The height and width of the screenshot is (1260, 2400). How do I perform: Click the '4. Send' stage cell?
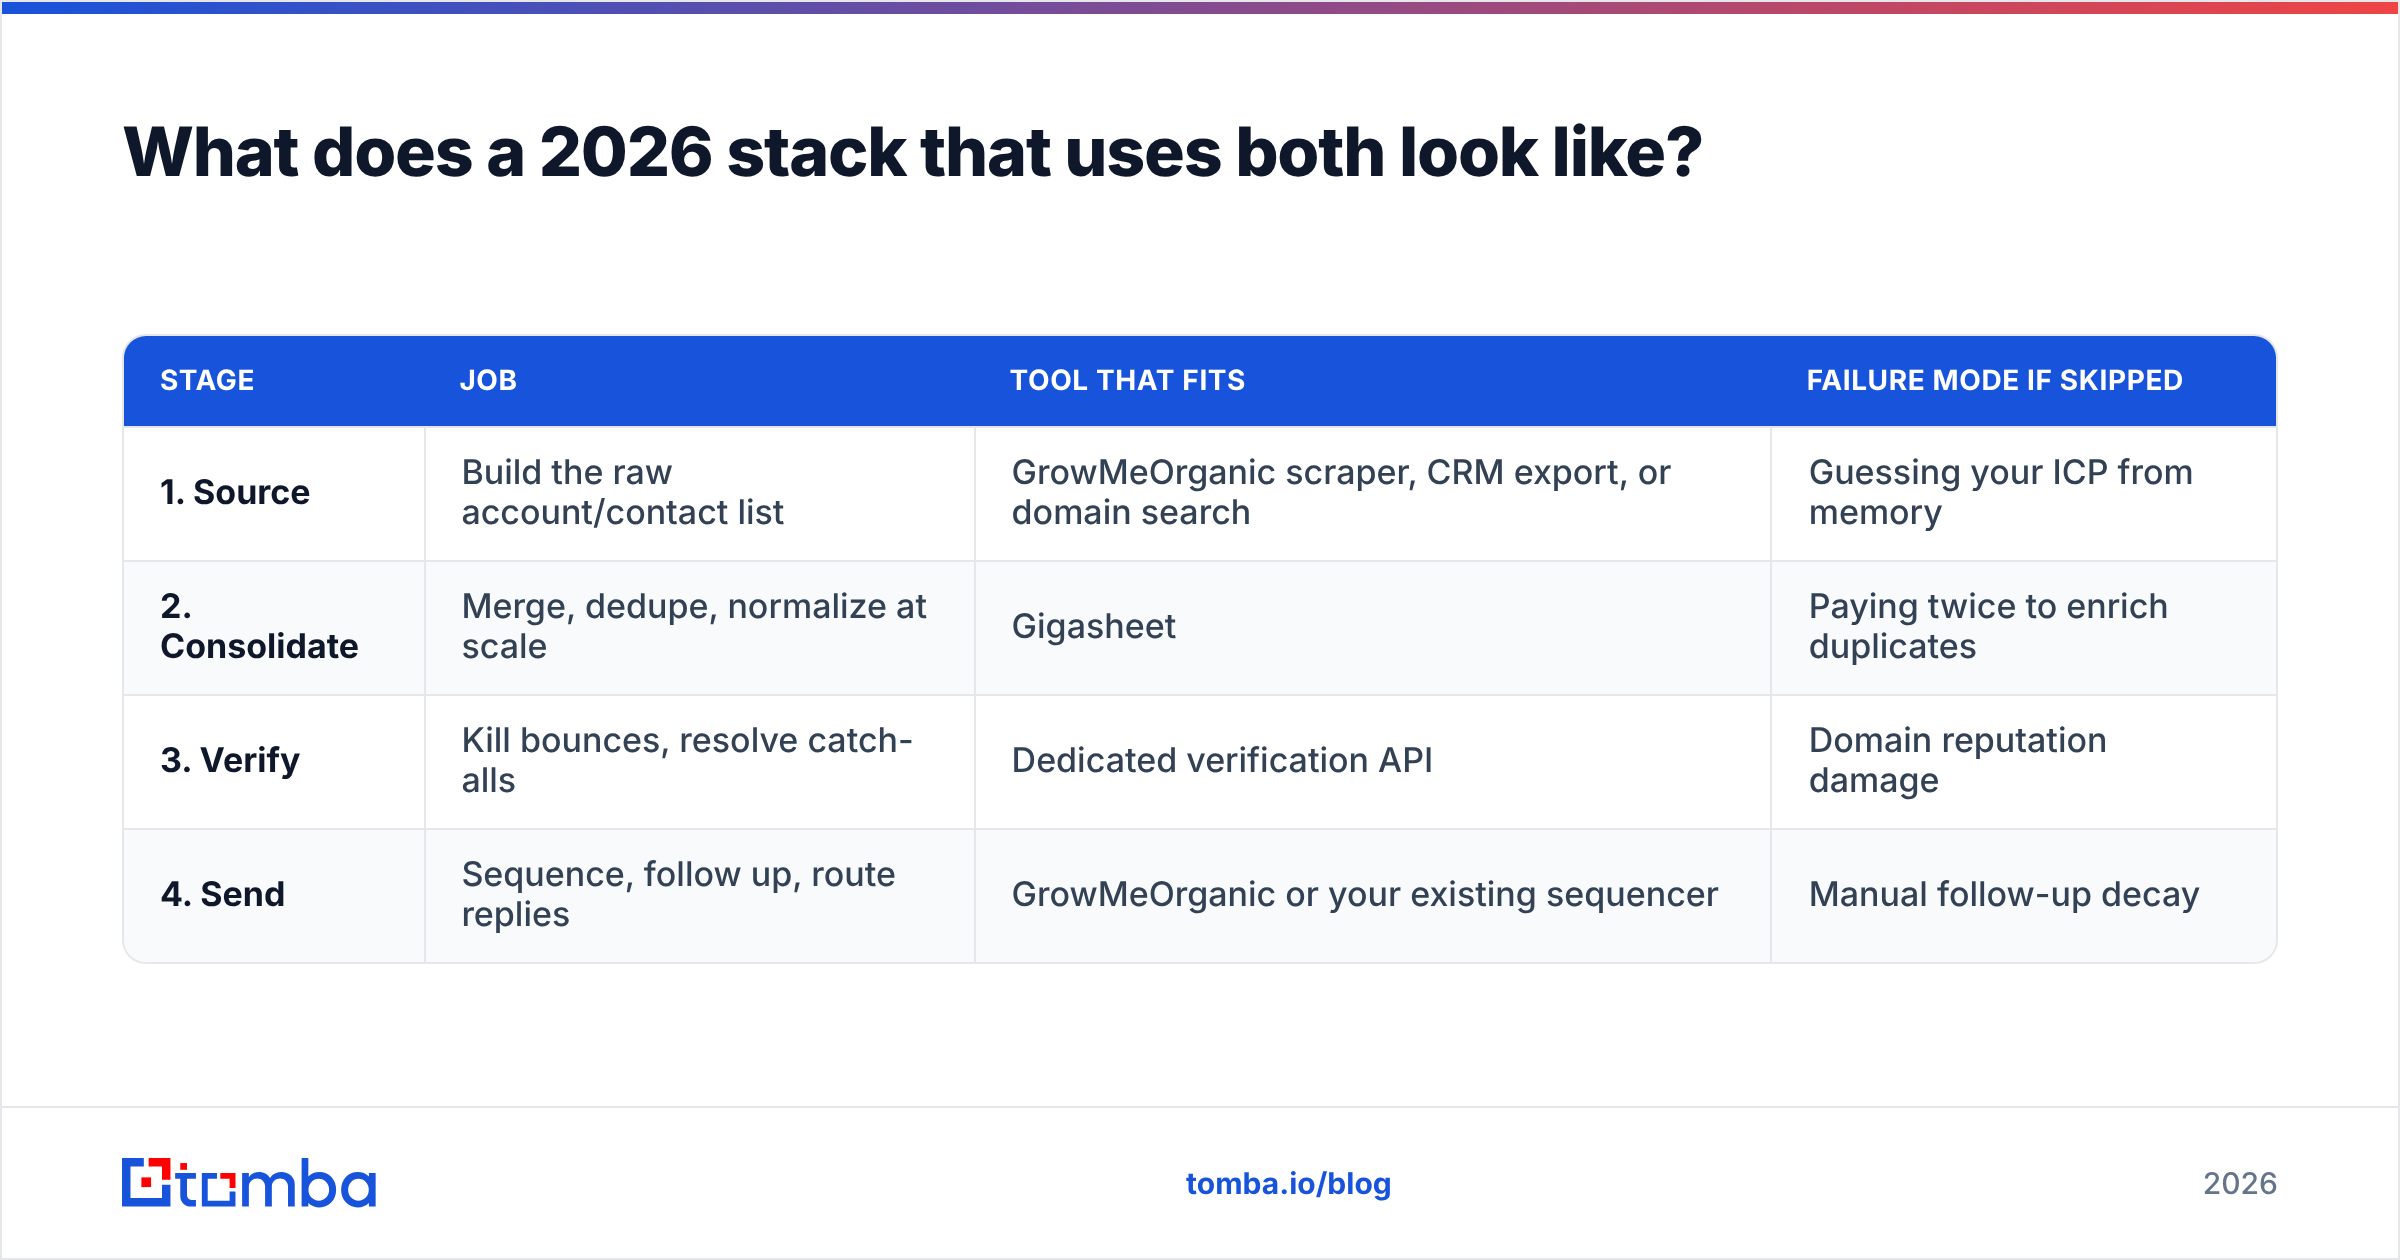275,895
